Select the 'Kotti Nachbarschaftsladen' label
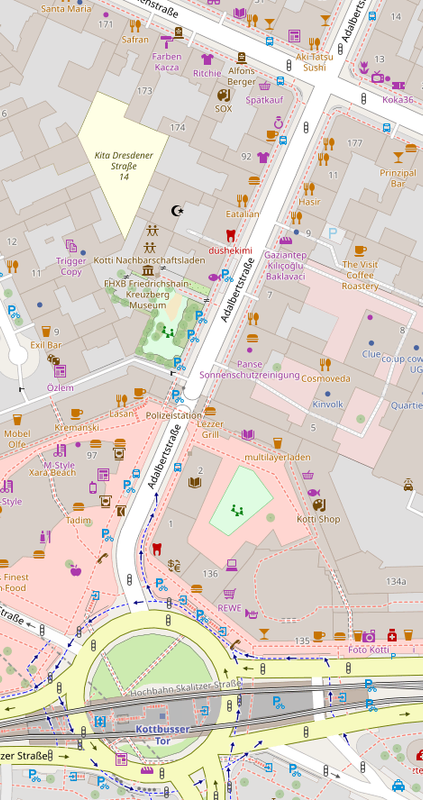Viewport: 423px width, 800px height. pos(150,260)
